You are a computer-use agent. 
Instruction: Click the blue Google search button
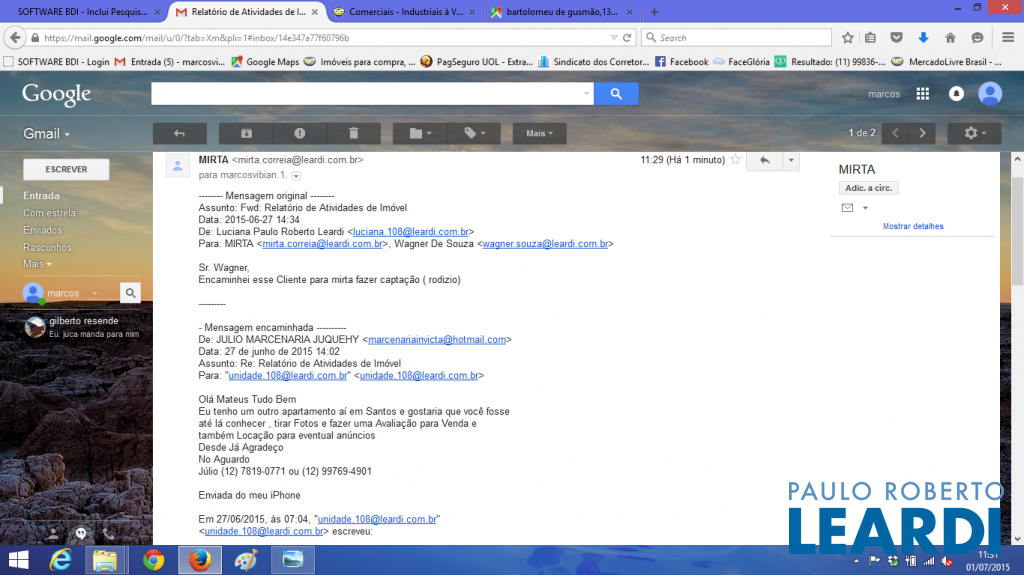tap(616, 94)
